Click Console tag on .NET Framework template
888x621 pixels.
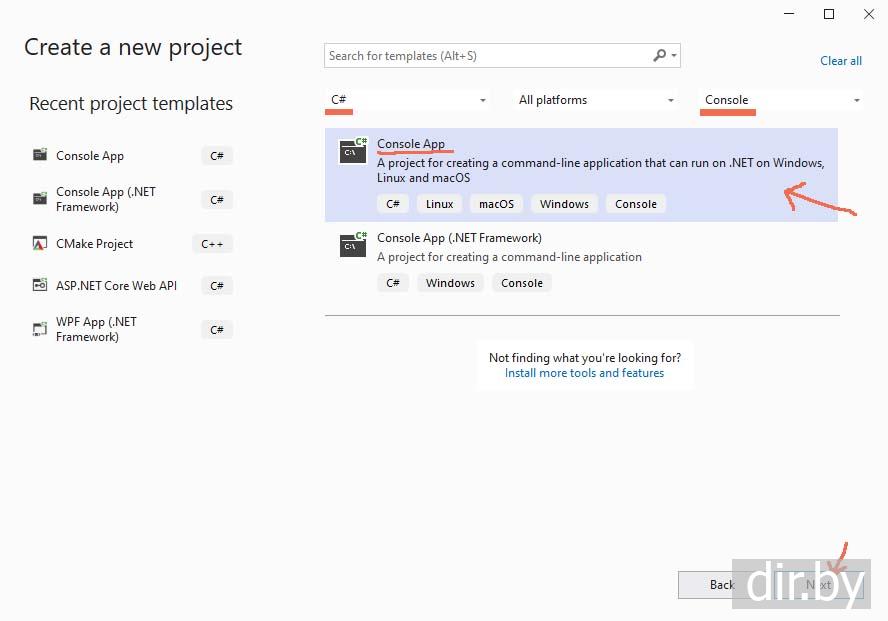click(522, 282)
